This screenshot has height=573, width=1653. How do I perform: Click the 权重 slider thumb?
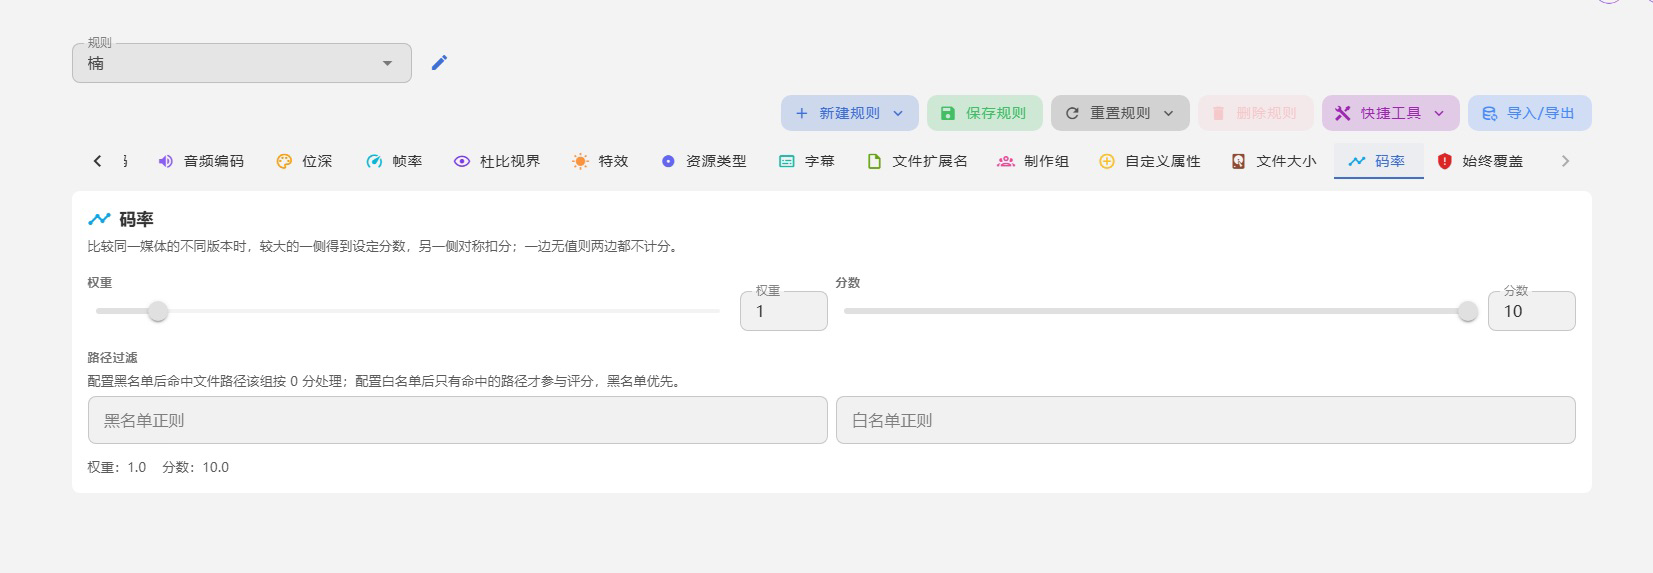click(157, 311)
